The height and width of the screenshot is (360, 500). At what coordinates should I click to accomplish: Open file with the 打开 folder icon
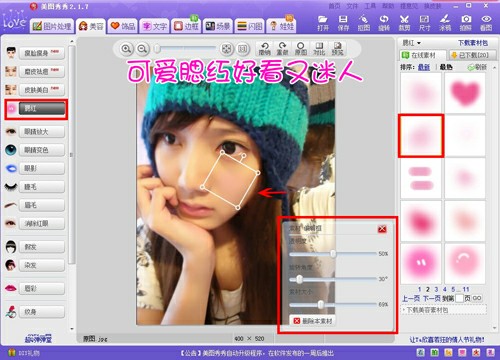click(x=323, y=23)
